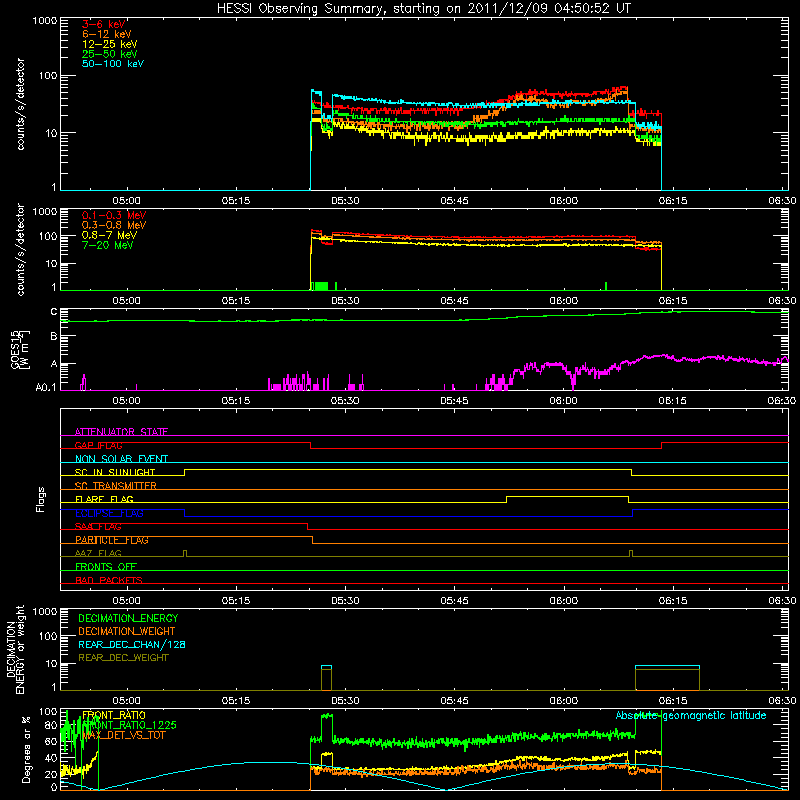Select the FRONTS_OFF flag label
Screen dimensions: 800x800
[106, 566]
